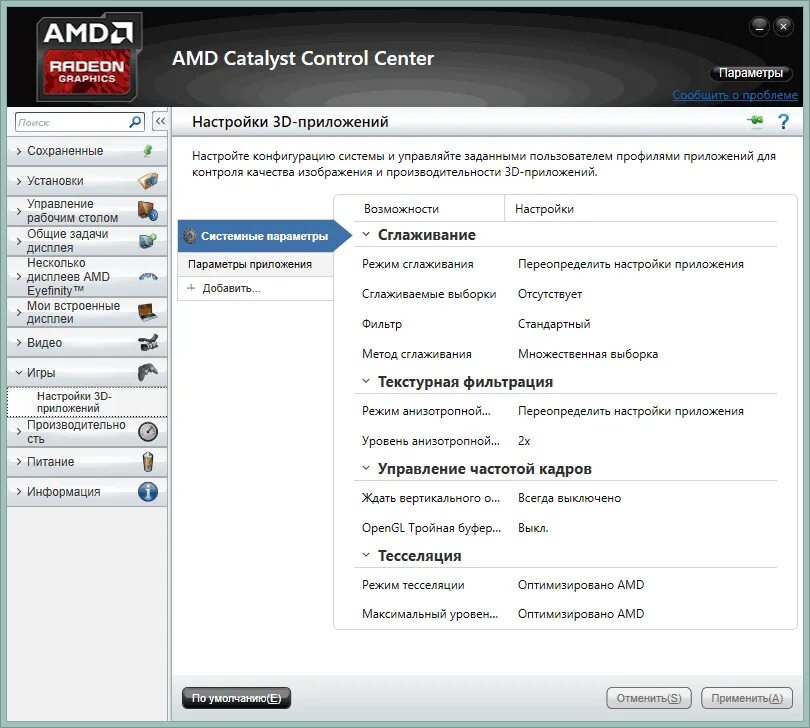
Task: Click Сообщить о проблеме link
Action: (735, 95)
